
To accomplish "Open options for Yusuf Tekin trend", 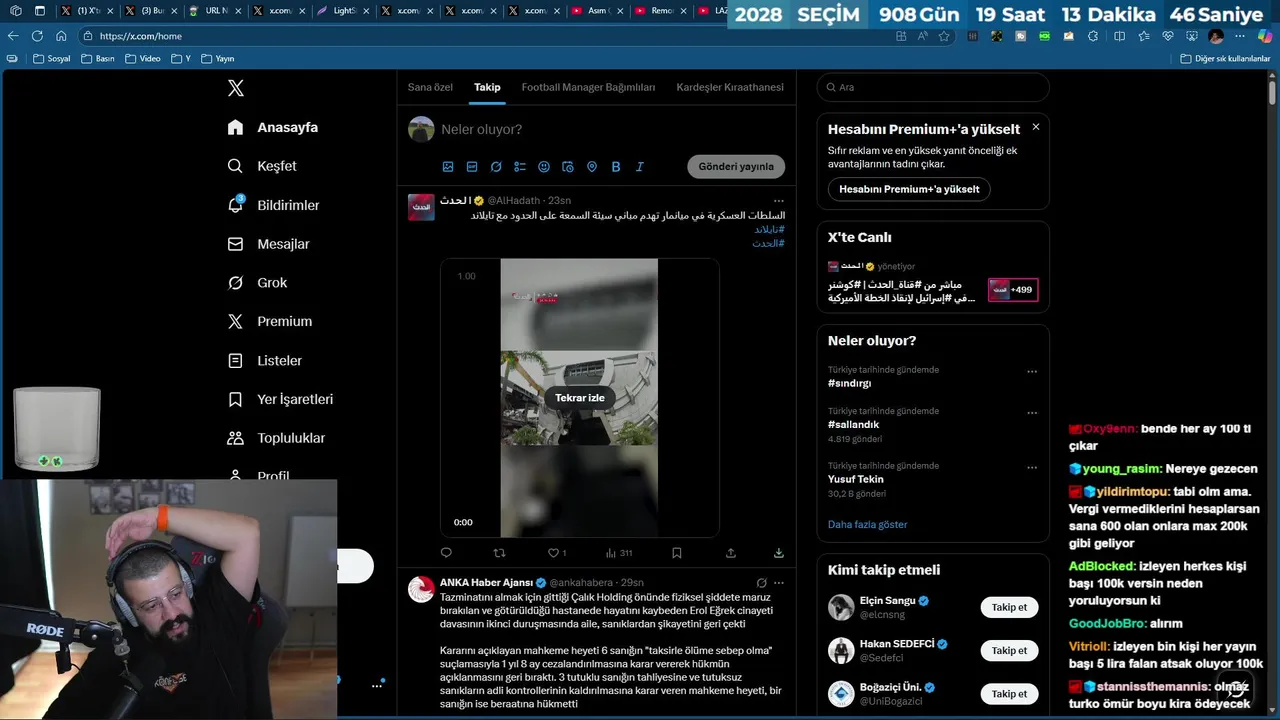I will 1032,467.
